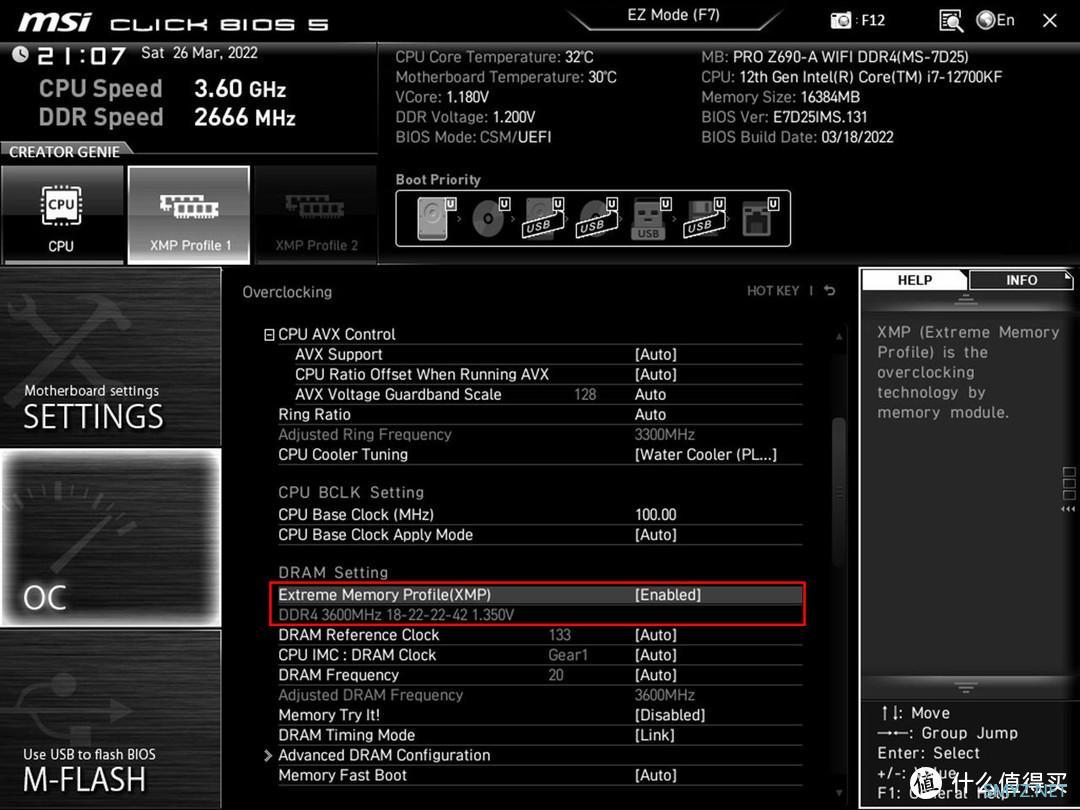This screenshot has height=810, width=1080.
Task: Select the network boot device icon
Action: (760, 218)
